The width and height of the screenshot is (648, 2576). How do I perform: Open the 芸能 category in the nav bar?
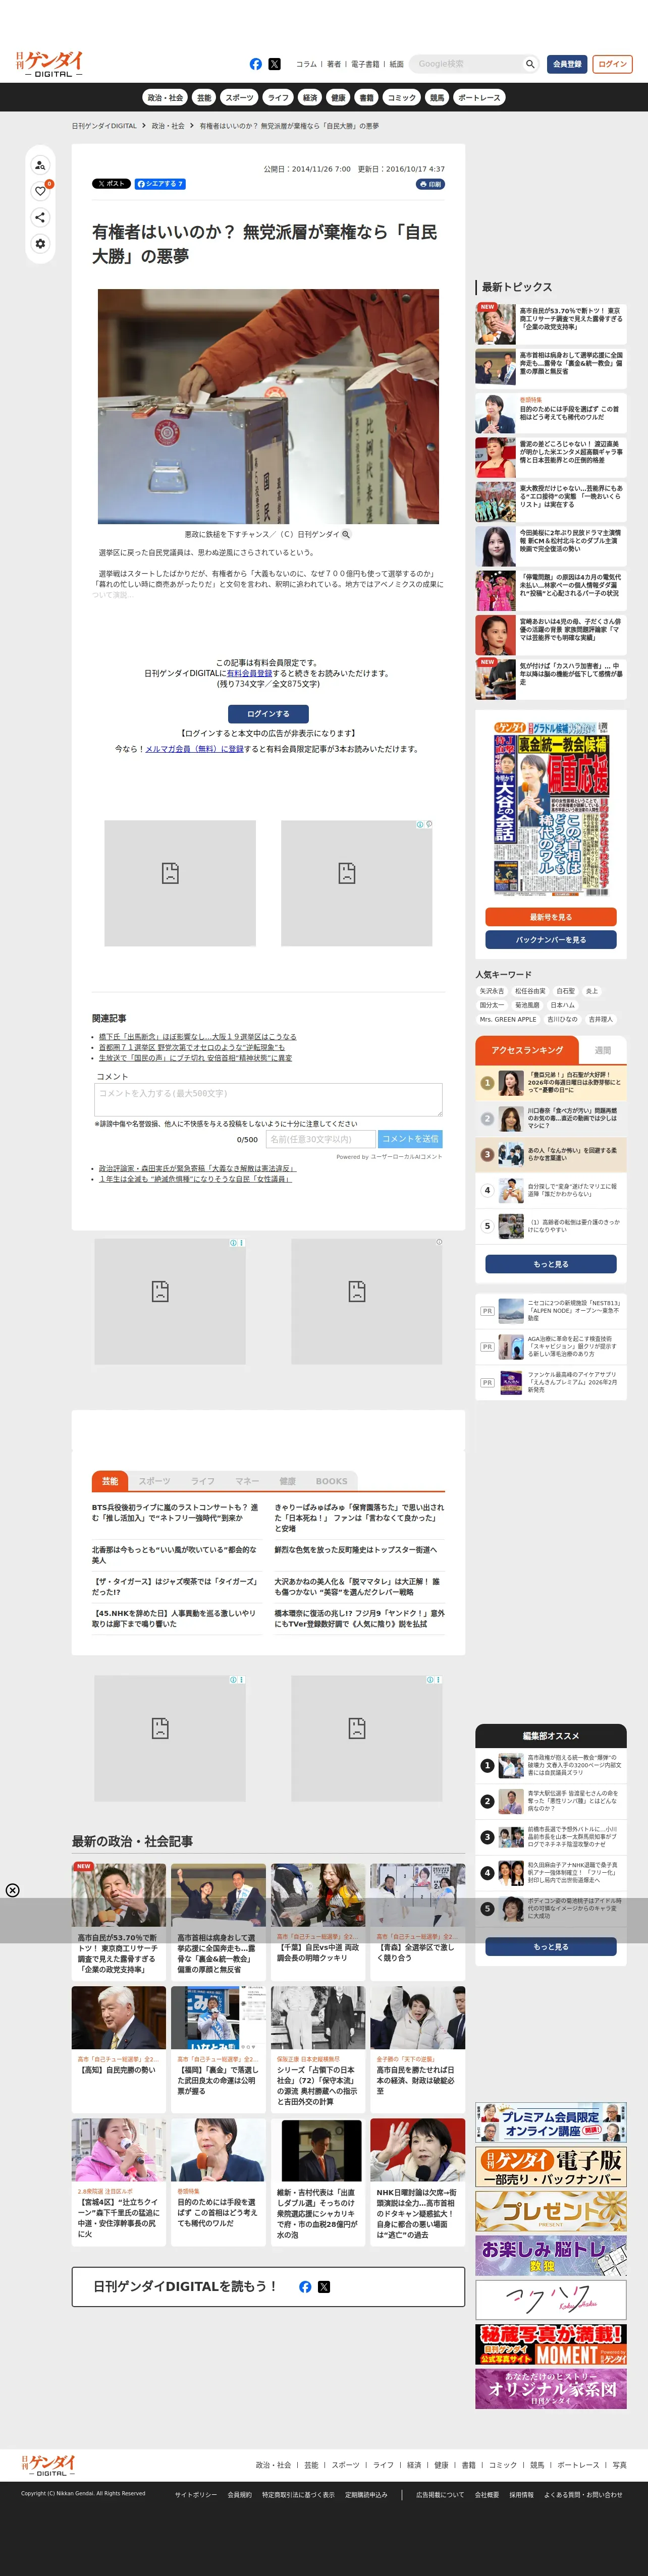(204, 98)
